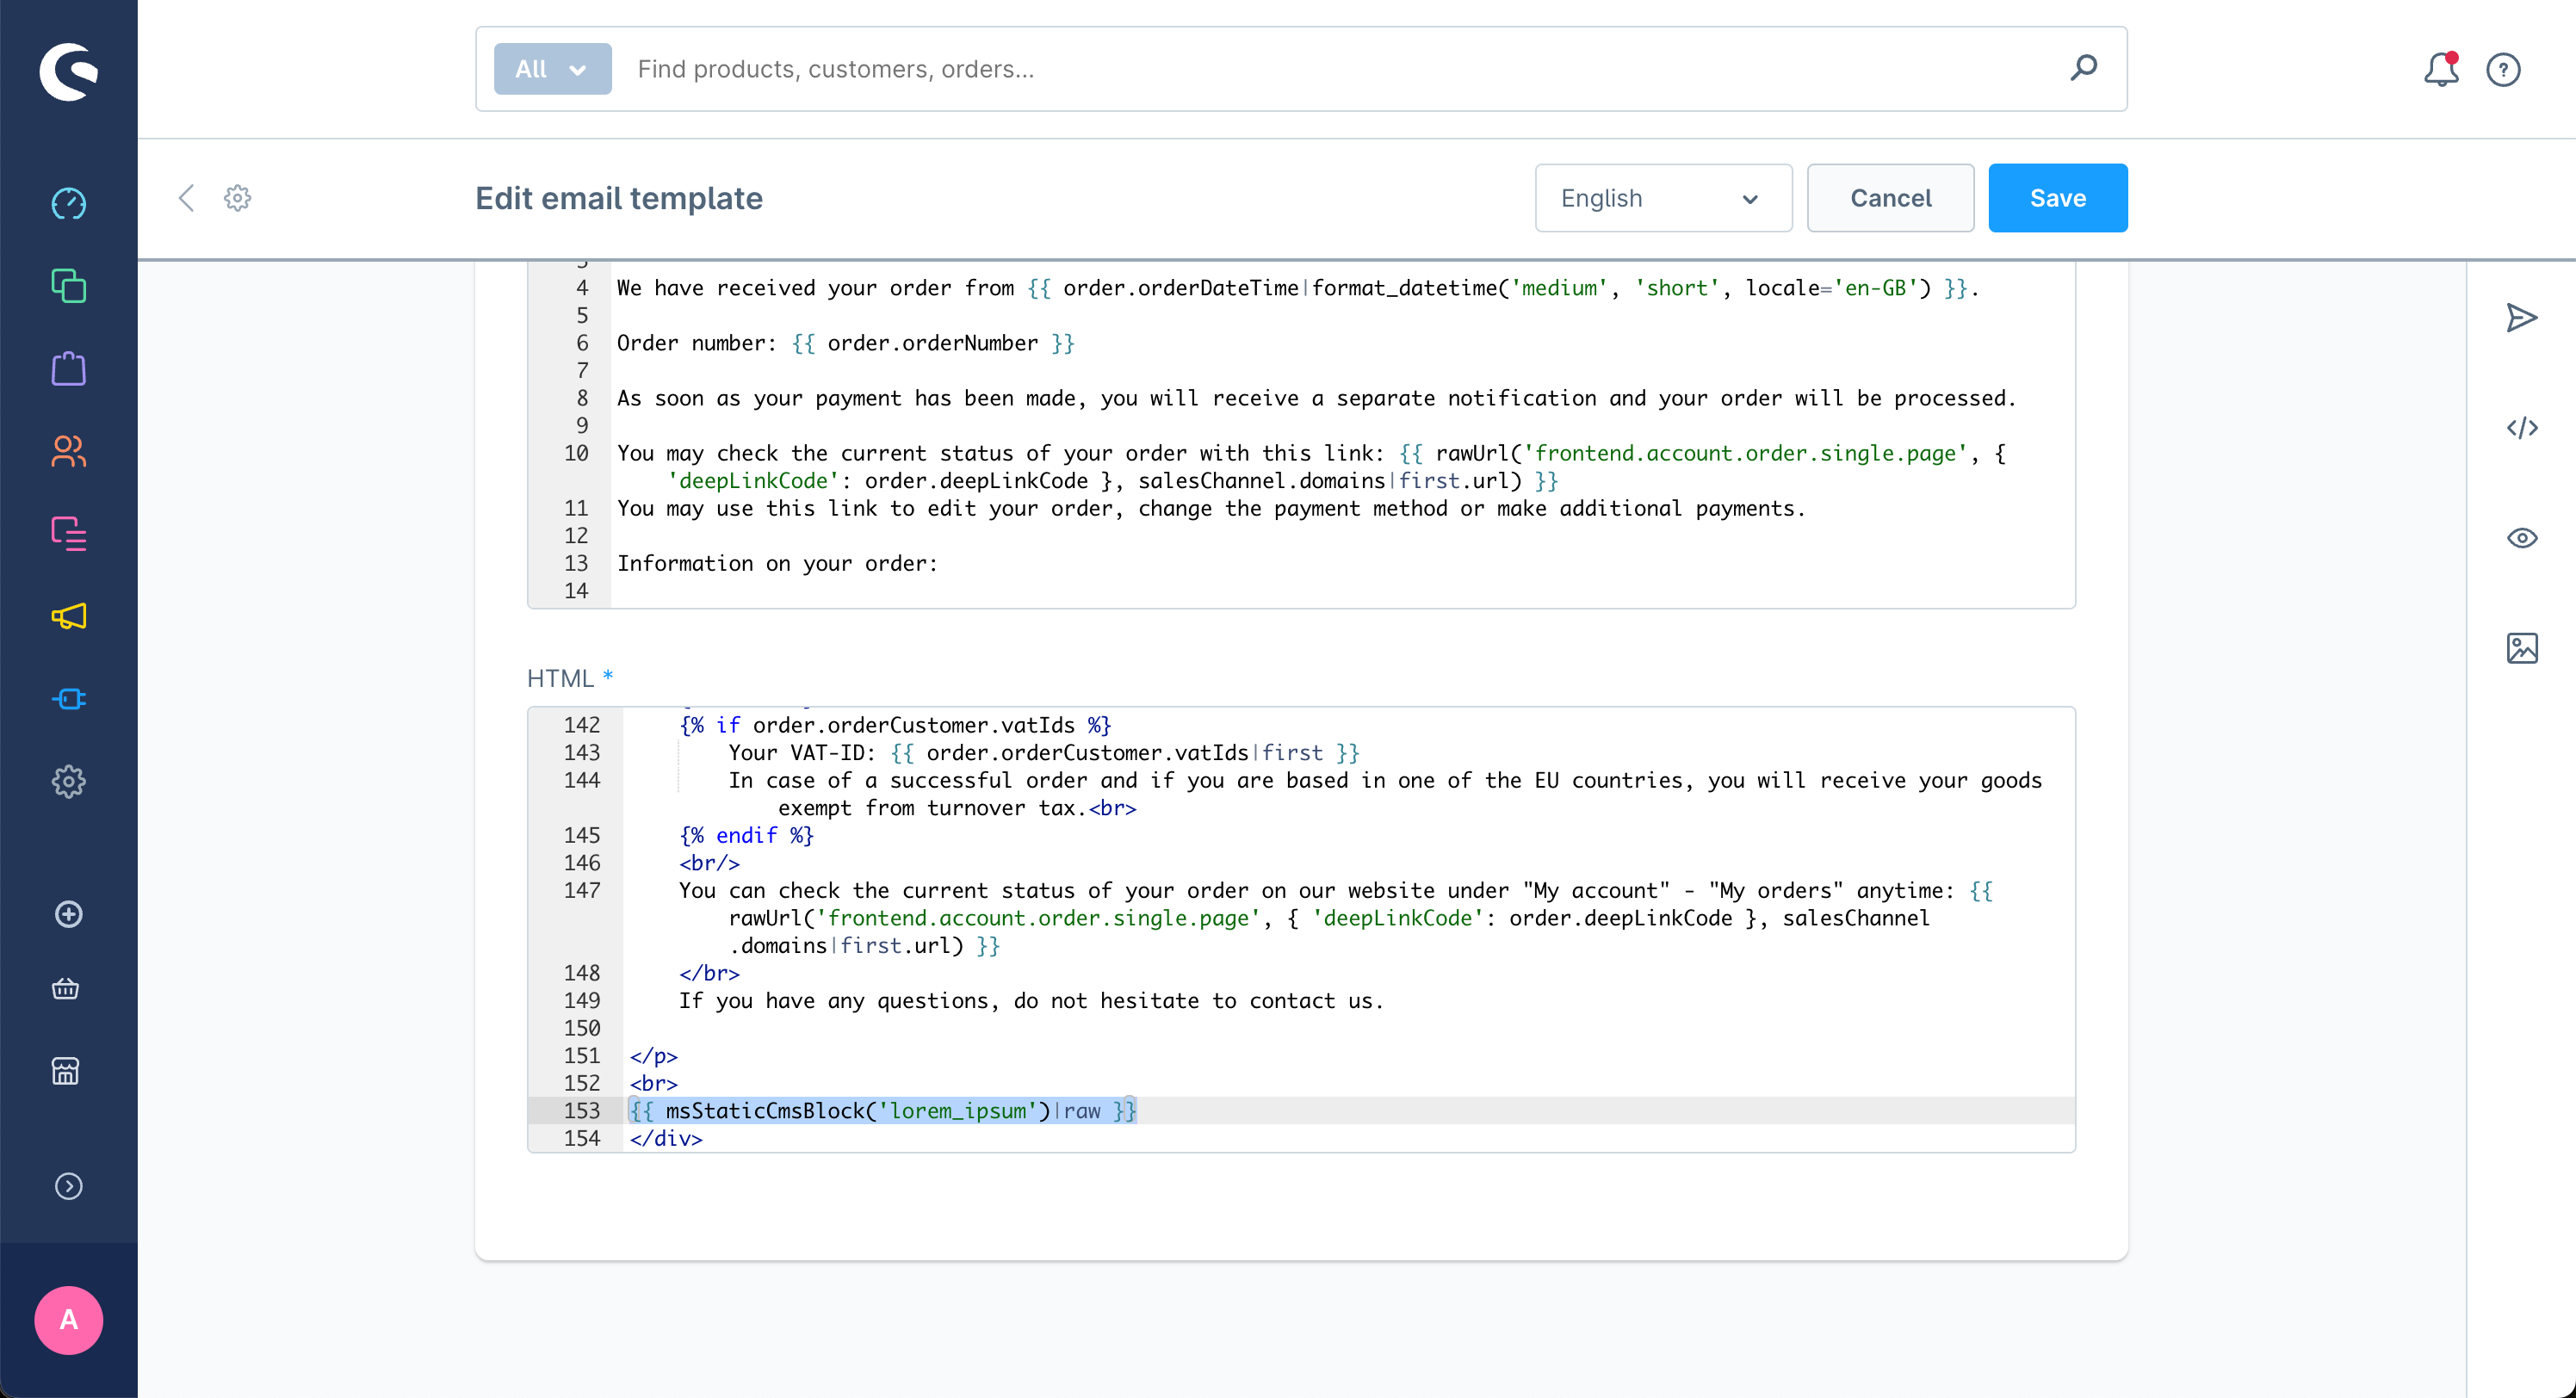
Task: Click the 'Information on your order:' line
Action: [x=777, y=563]
